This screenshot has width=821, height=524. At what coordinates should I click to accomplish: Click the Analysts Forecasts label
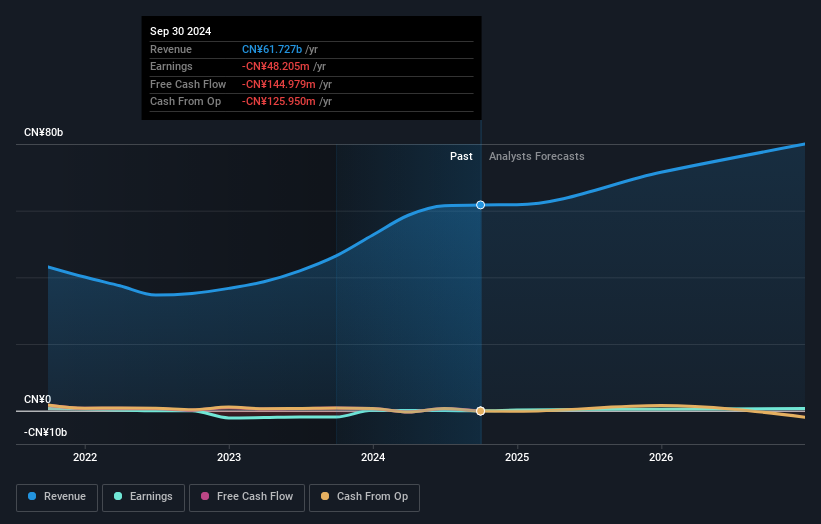[537, 156]
